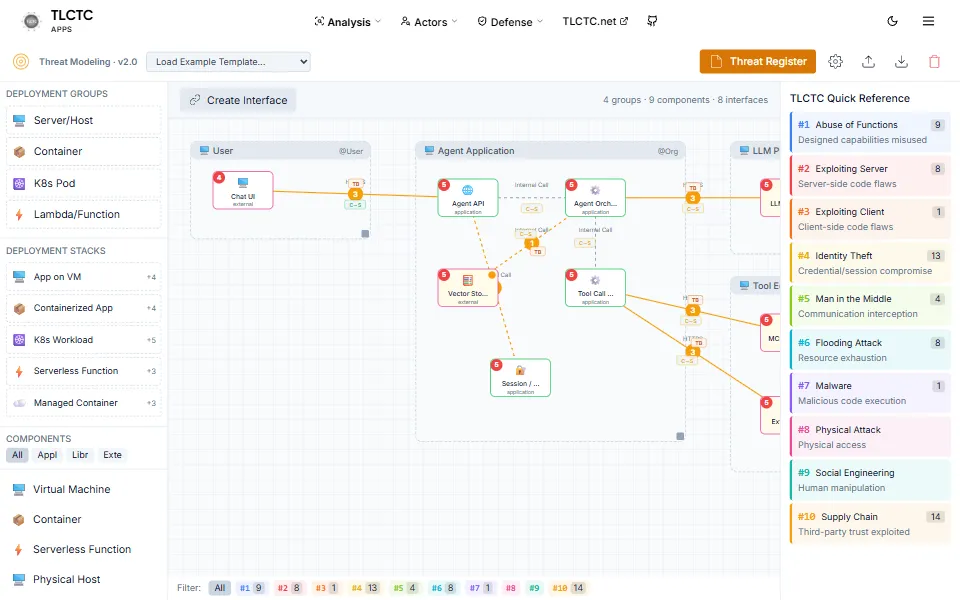Select Container deployment group

coord(84,152)
